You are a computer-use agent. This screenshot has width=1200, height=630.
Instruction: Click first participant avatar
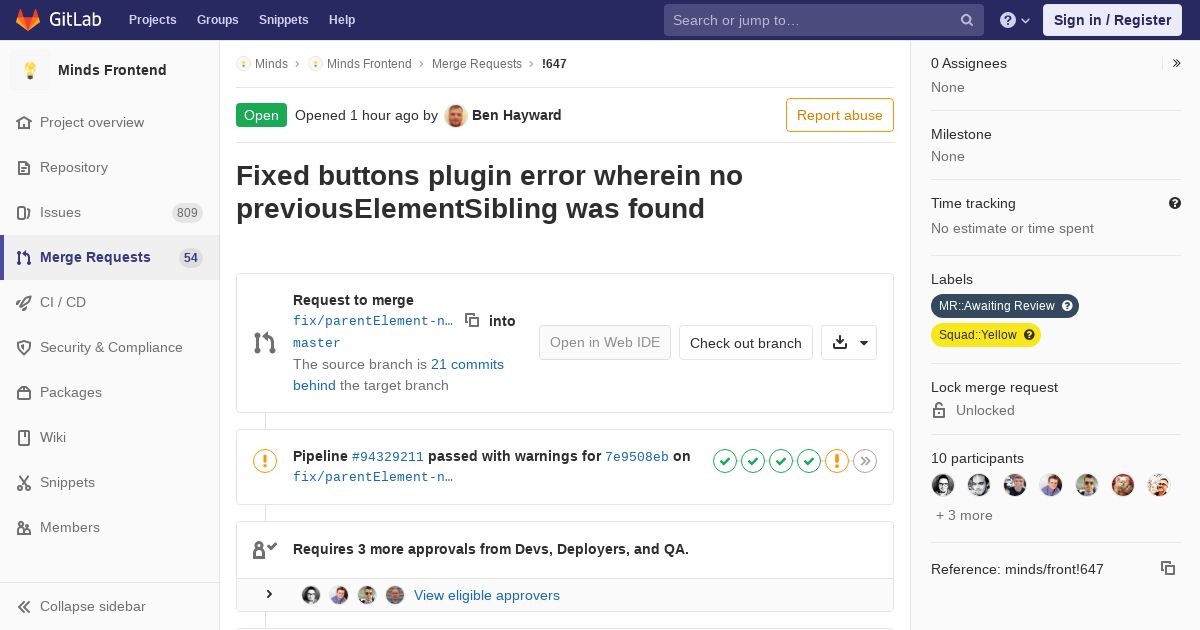point(943,485)
